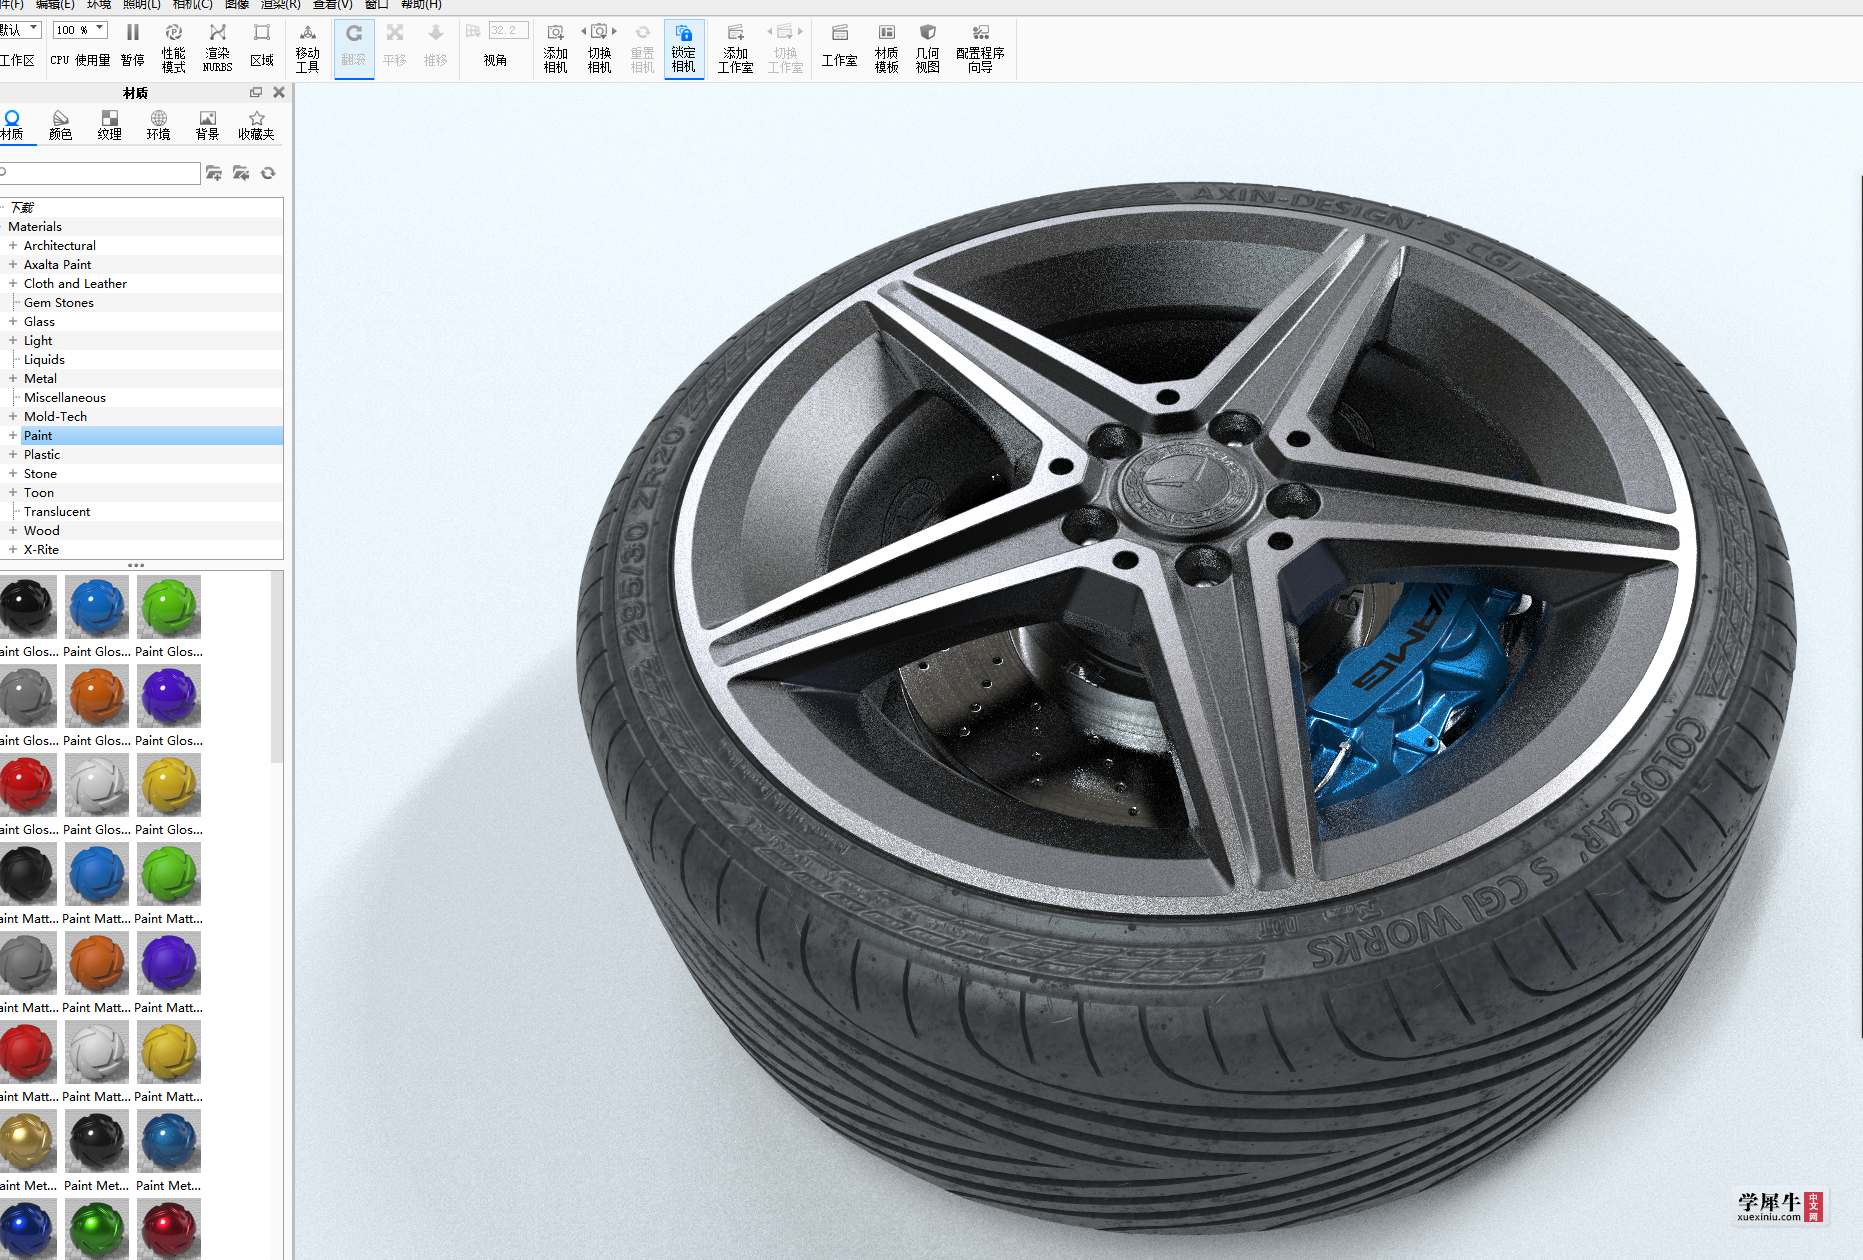Pick the yellow Paint Gloss material ball
The image size is (1863, 1260).
click(x=169, y=784)
